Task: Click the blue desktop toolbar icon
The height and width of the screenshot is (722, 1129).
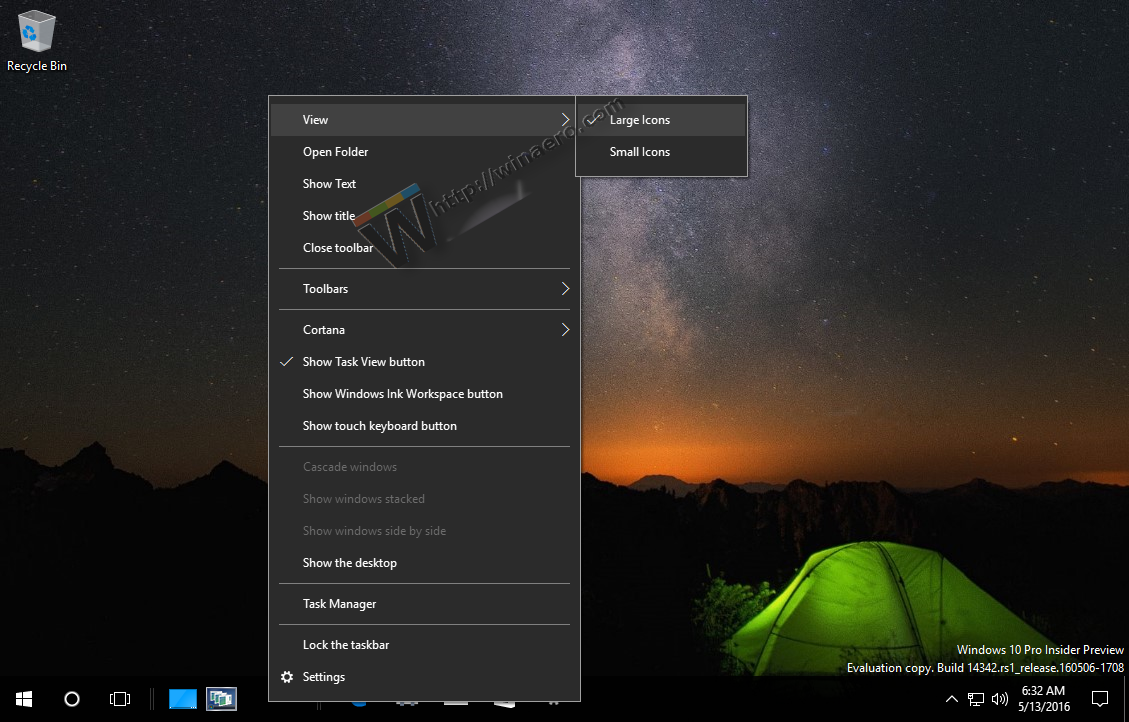Action: (183, 698)
